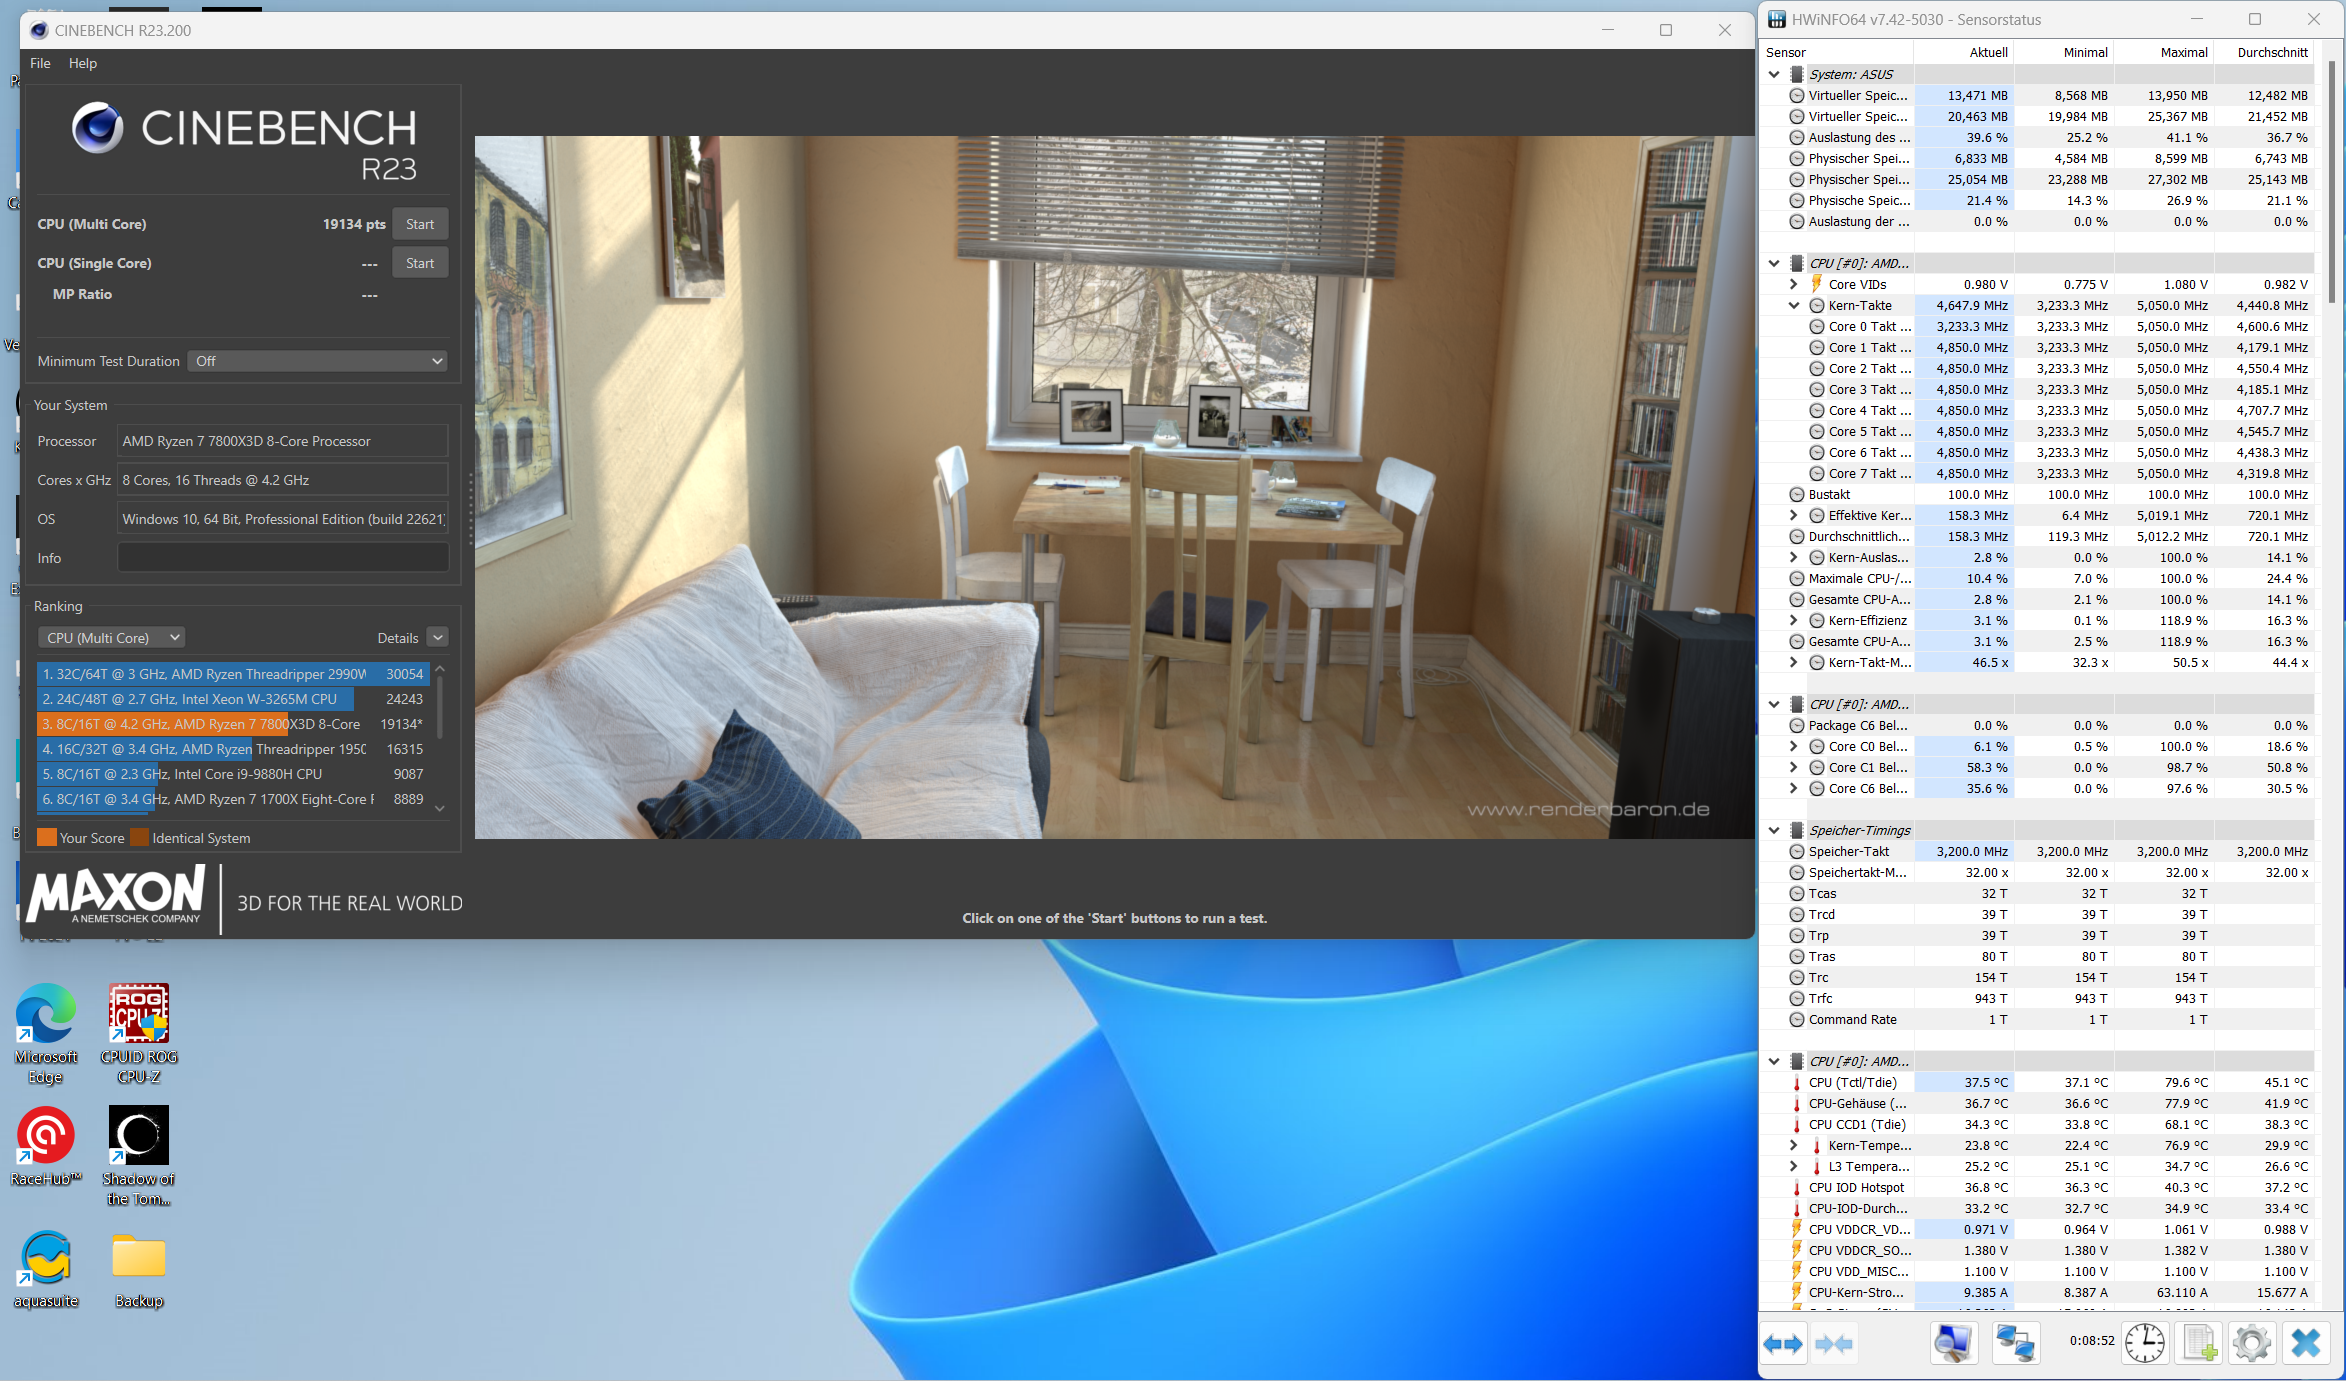2346x1381 pixels.
Task: Expand the Effektive Ker... row
Action: (x=1794, y=515)
